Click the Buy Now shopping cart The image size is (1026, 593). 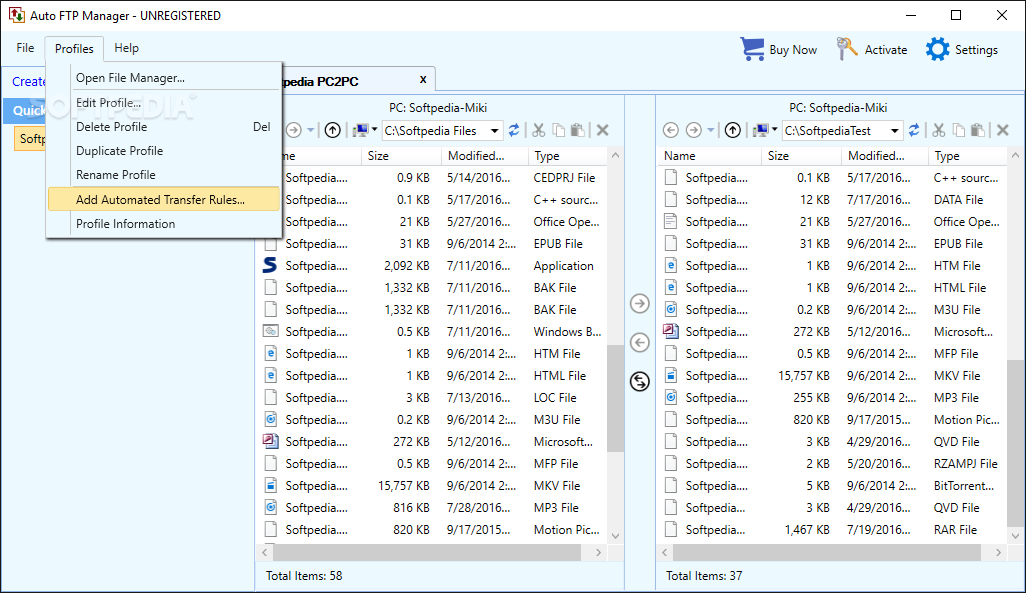click(779, 49)
